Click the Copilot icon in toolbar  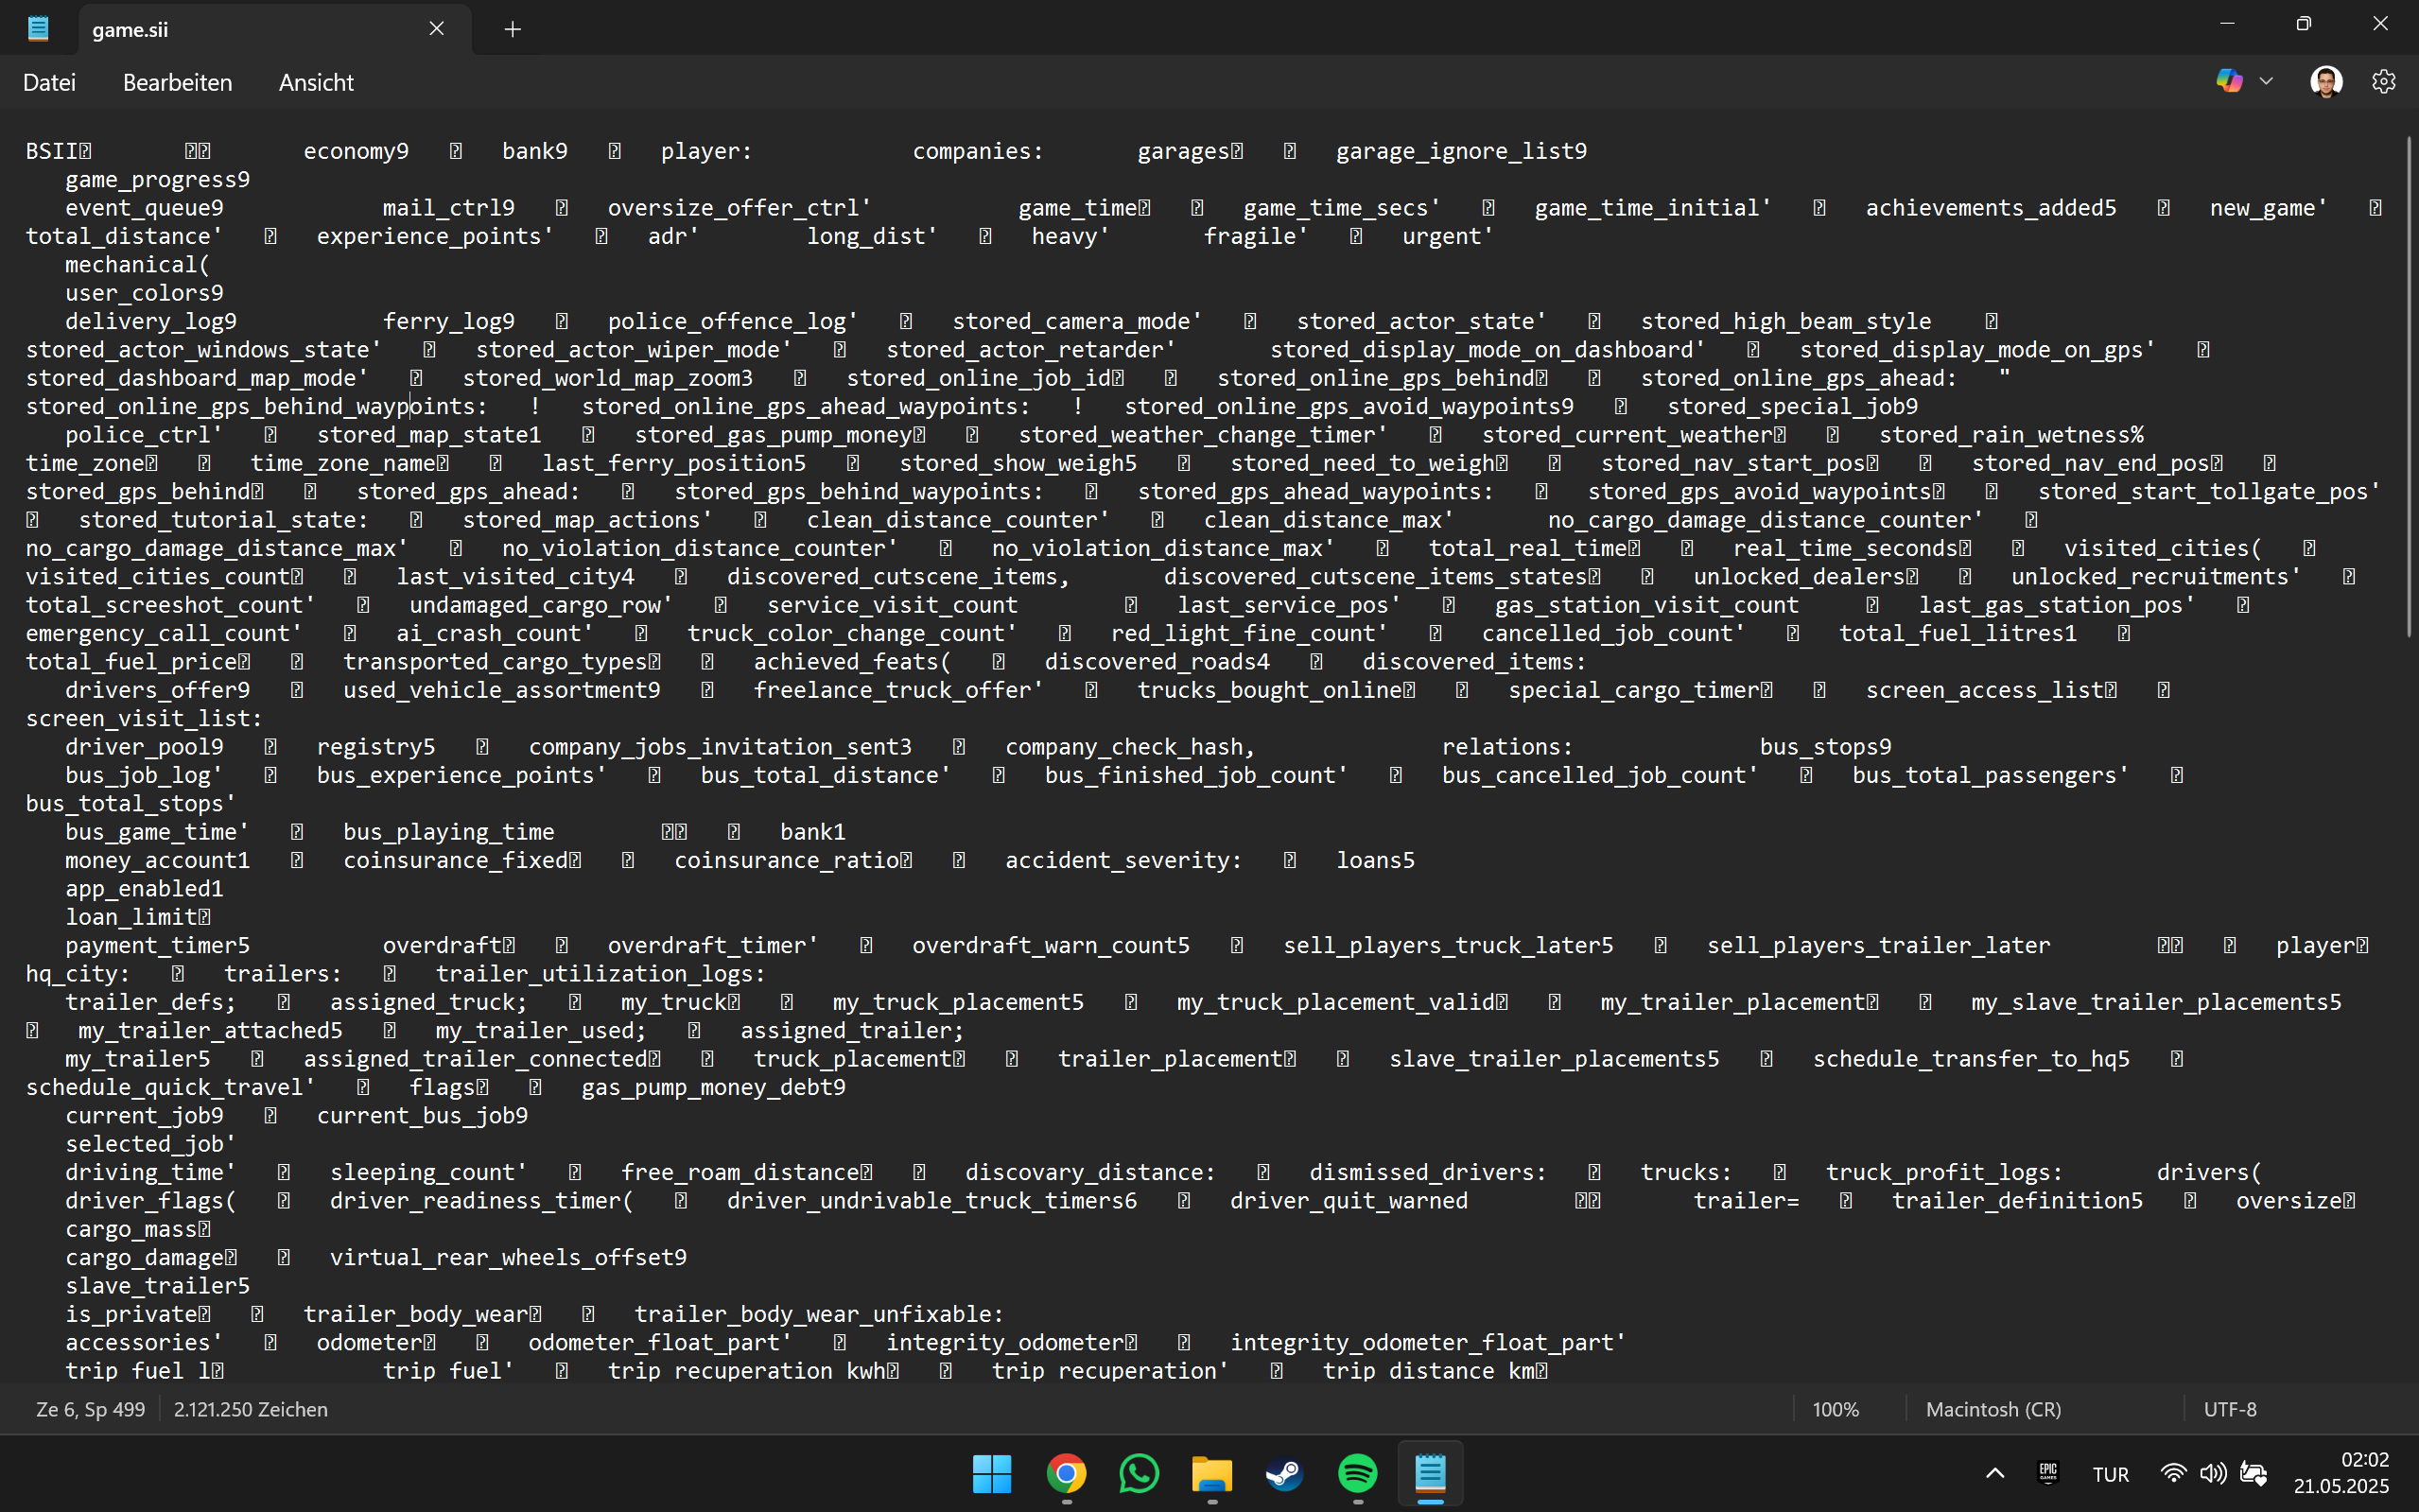[x=2229, y=81]
